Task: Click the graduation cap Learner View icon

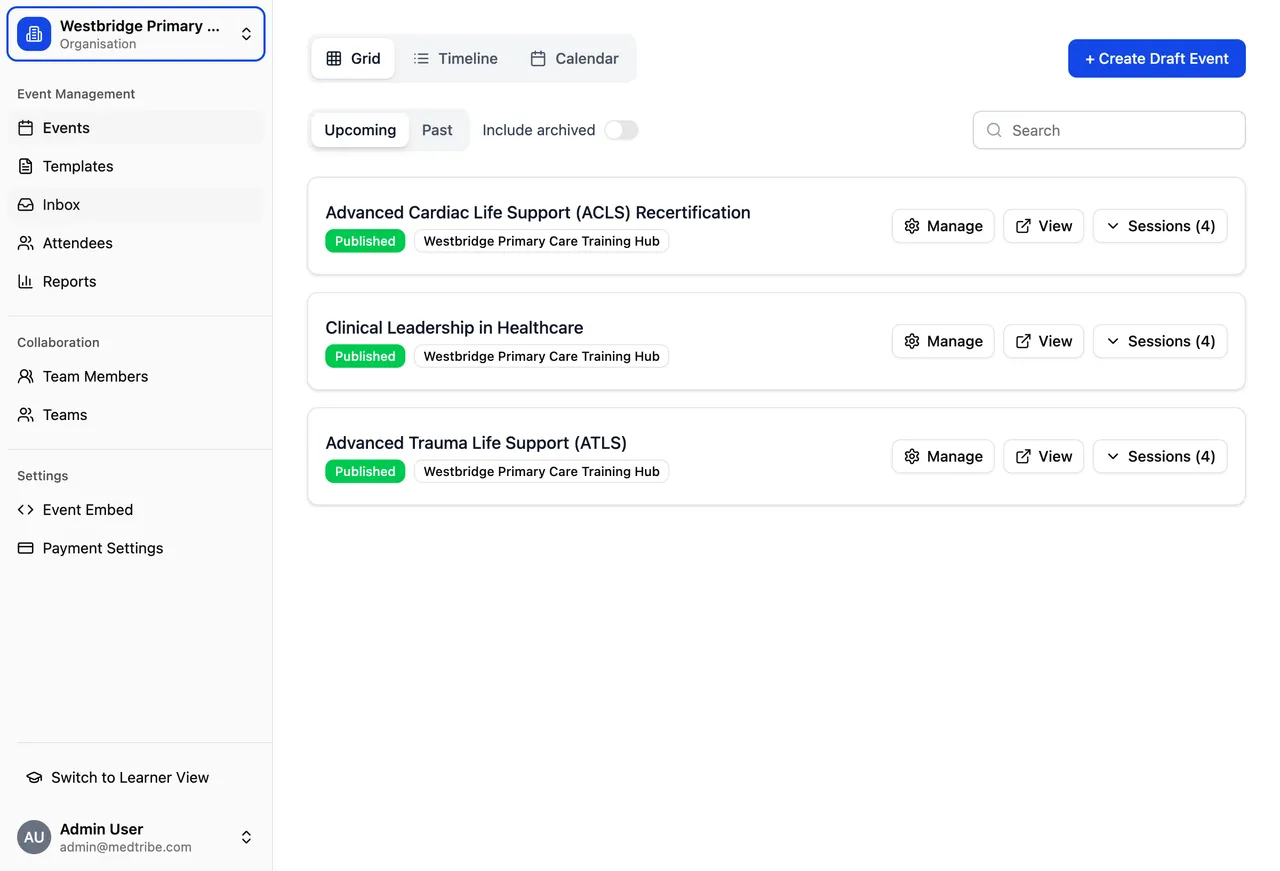Action: tap(34, 778)
